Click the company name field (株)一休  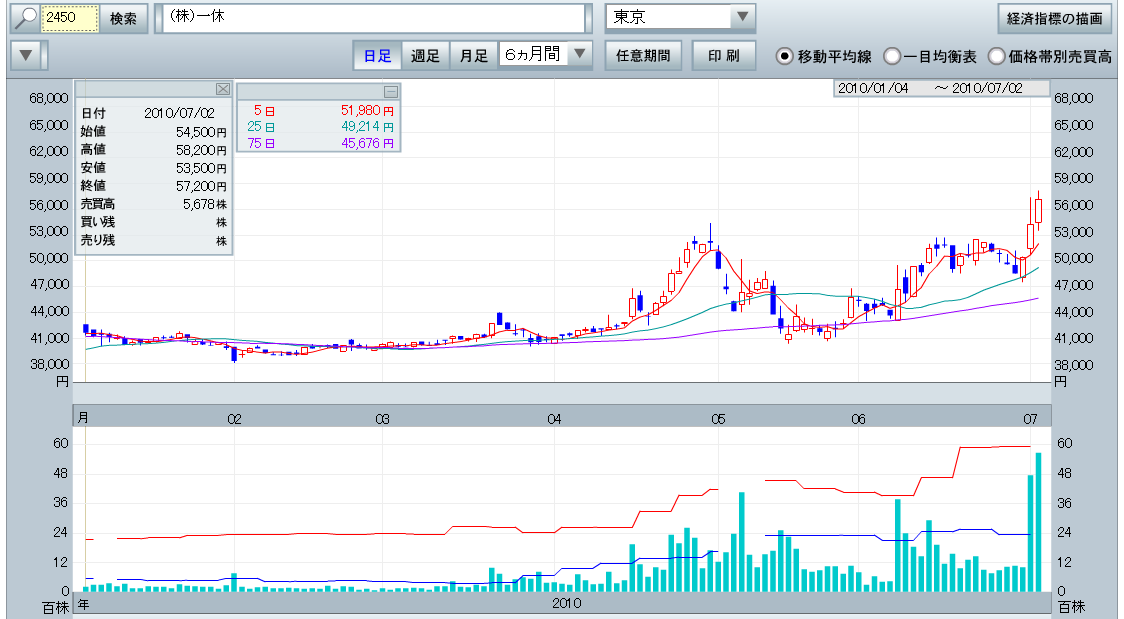pyautogui.click(x=372, y=18)
